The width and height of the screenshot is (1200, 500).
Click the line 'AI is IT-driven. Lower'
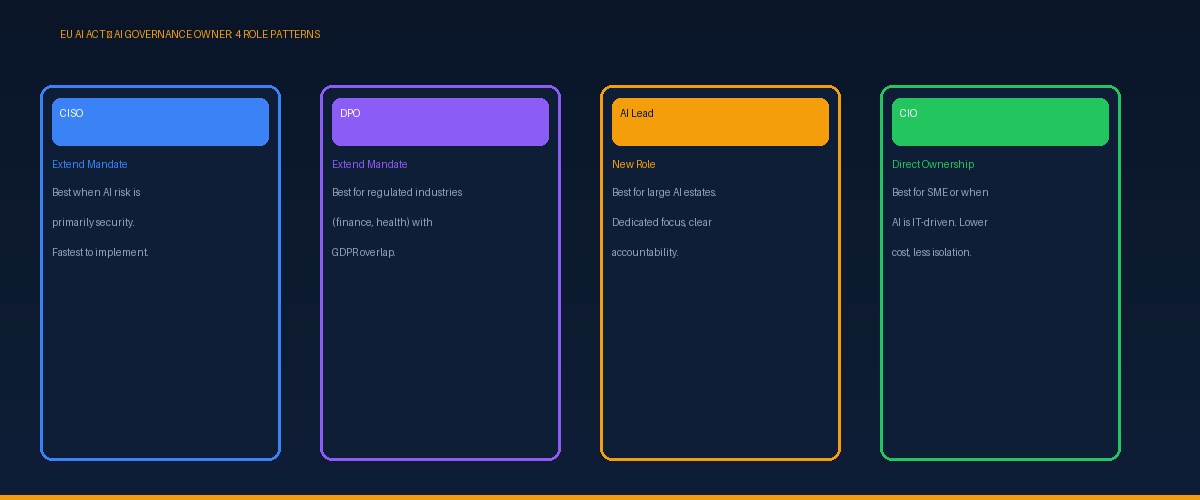pyautogui.click(x=940, y=222)
